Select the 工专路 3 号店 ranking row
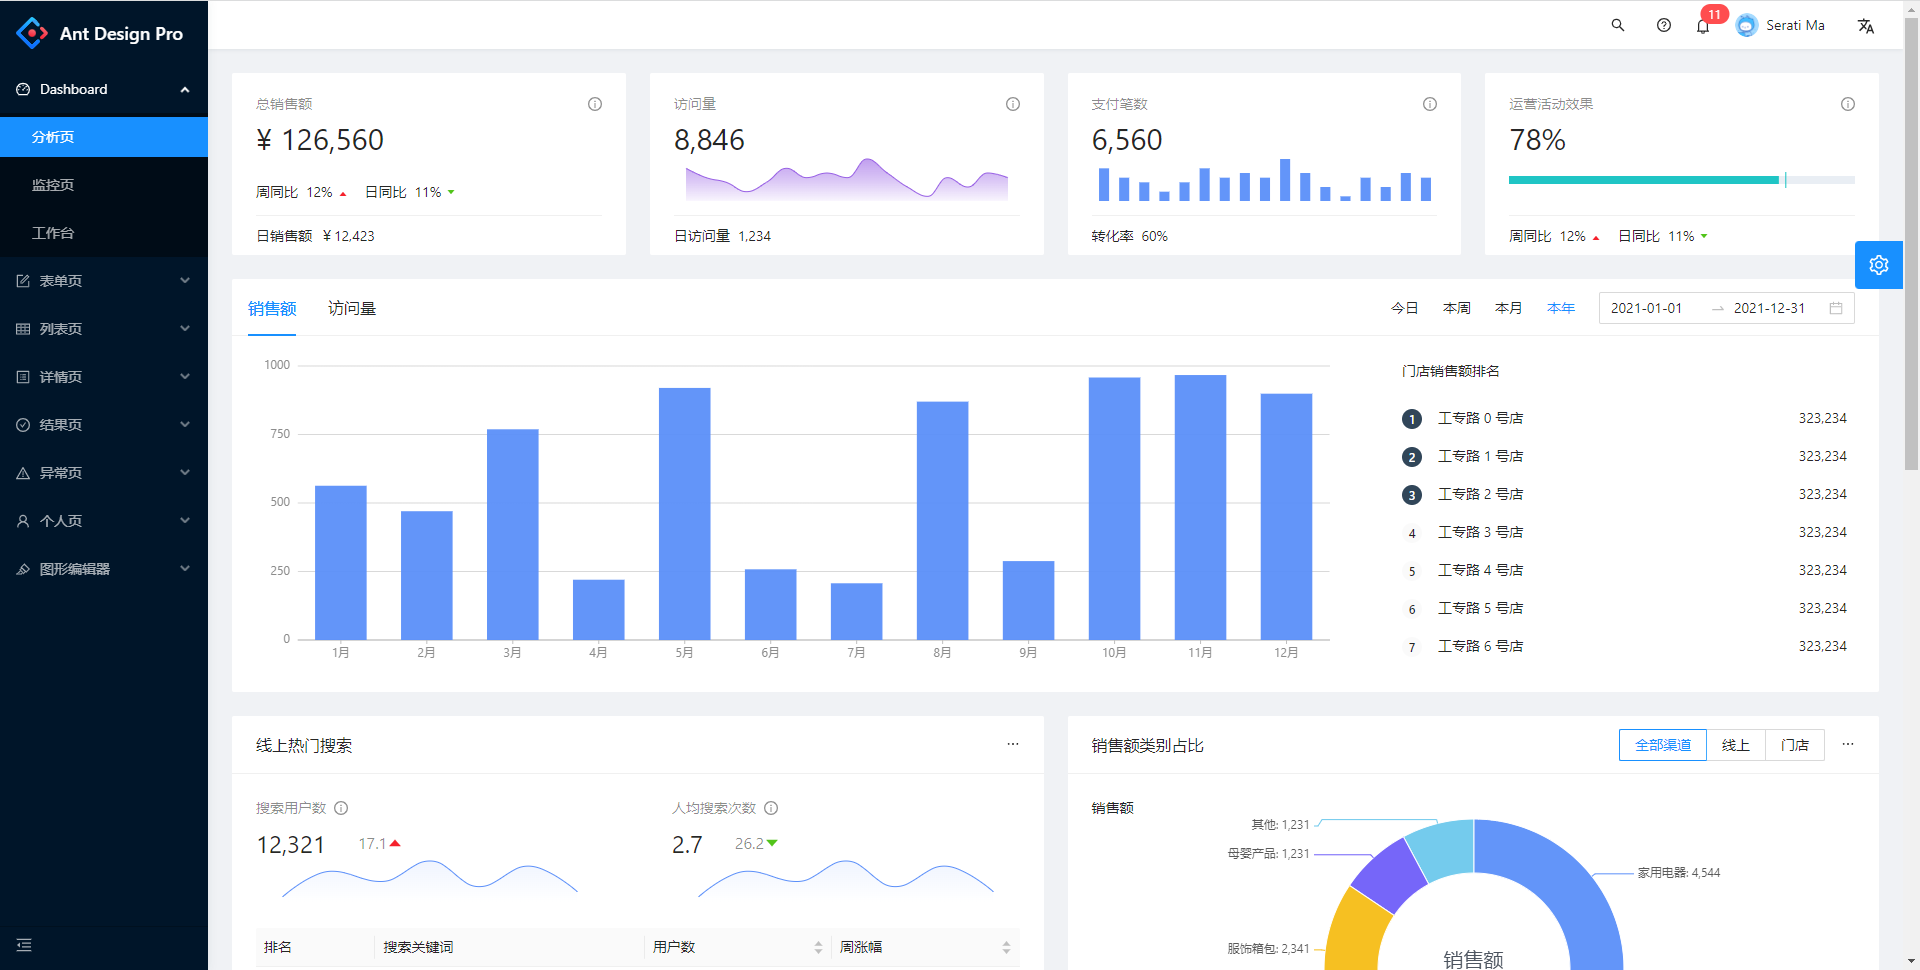The image size is (1920, 970). point(1624,532)
